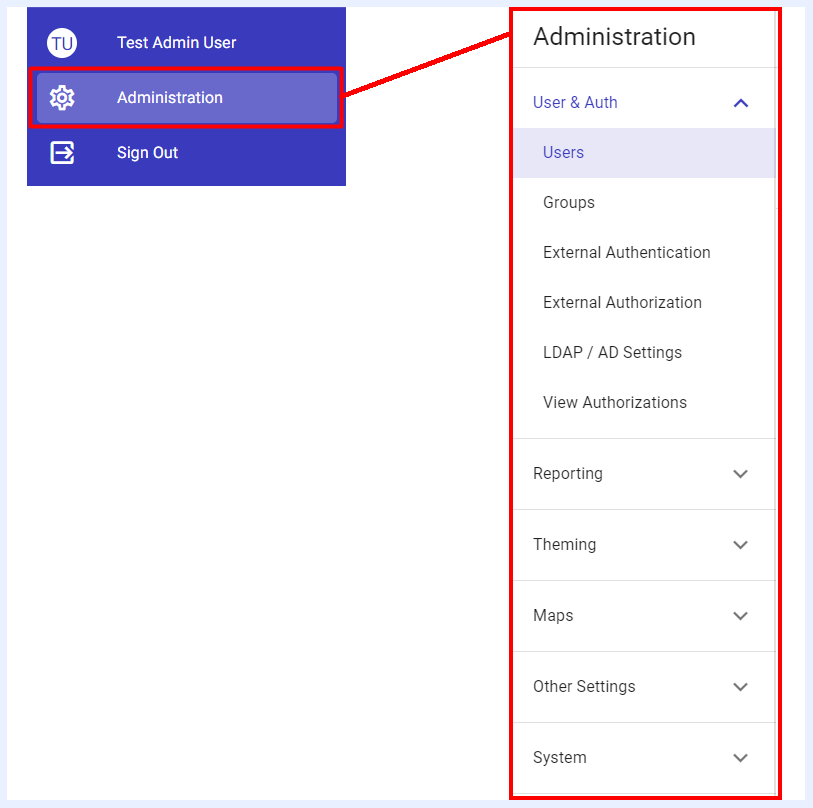Open the Users admin page
This screenshot has height=808, width=813.
(x=644, y=152)
